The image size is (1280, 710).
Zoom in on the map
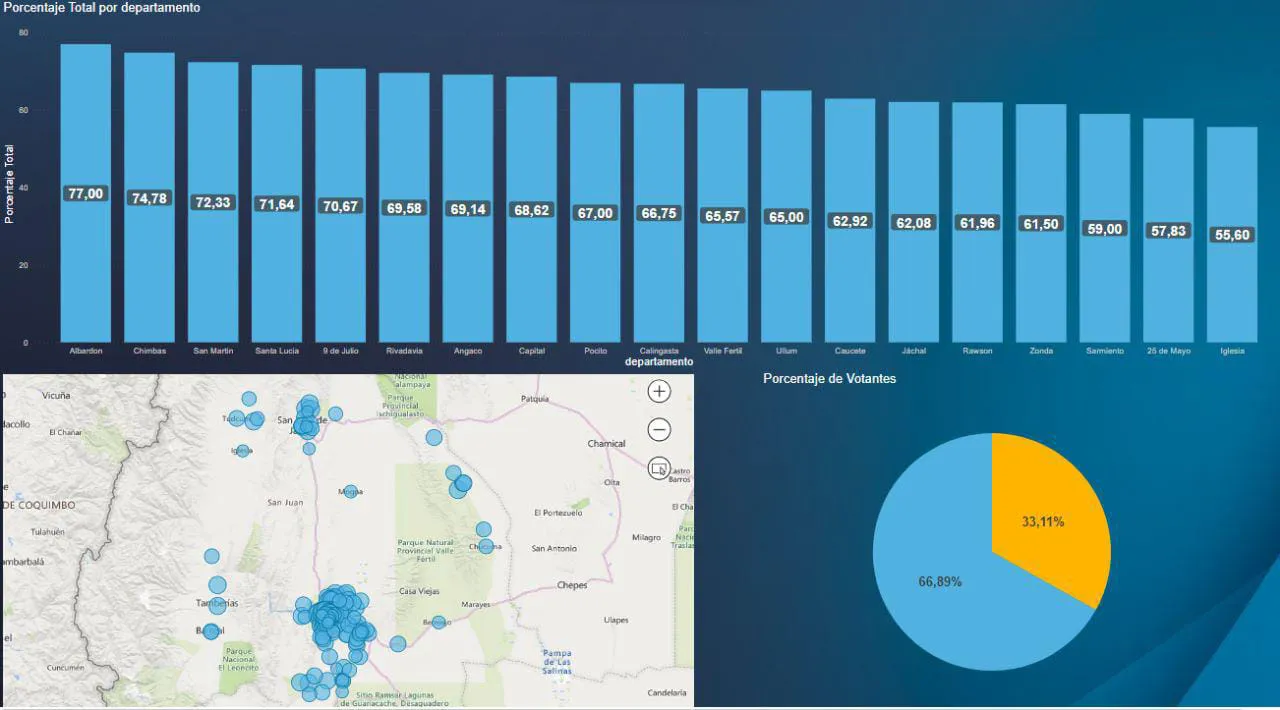[x=659, y=392]
